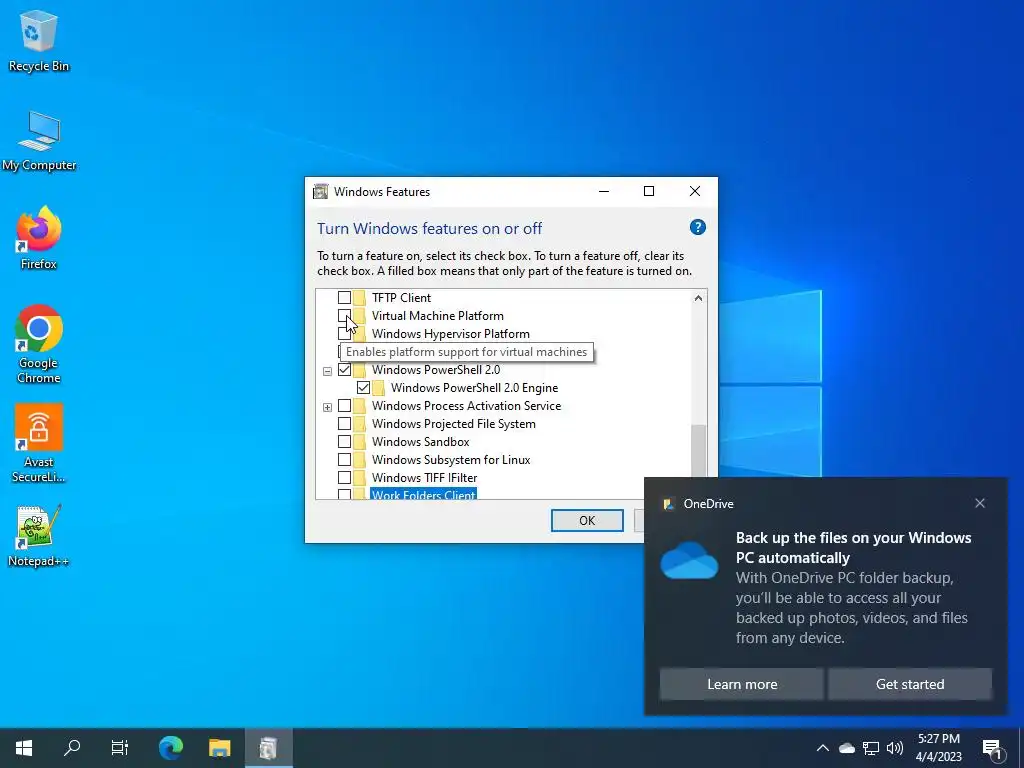Click the Windows PowerShell 2.0 folder icon
The width and height of the screenshot is (1024, 768).
(360, 370)
